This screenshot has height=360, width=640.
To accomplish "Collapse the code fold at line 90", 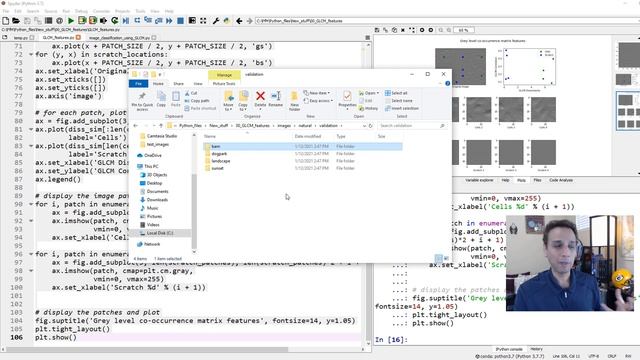I will tap(31, 204).
